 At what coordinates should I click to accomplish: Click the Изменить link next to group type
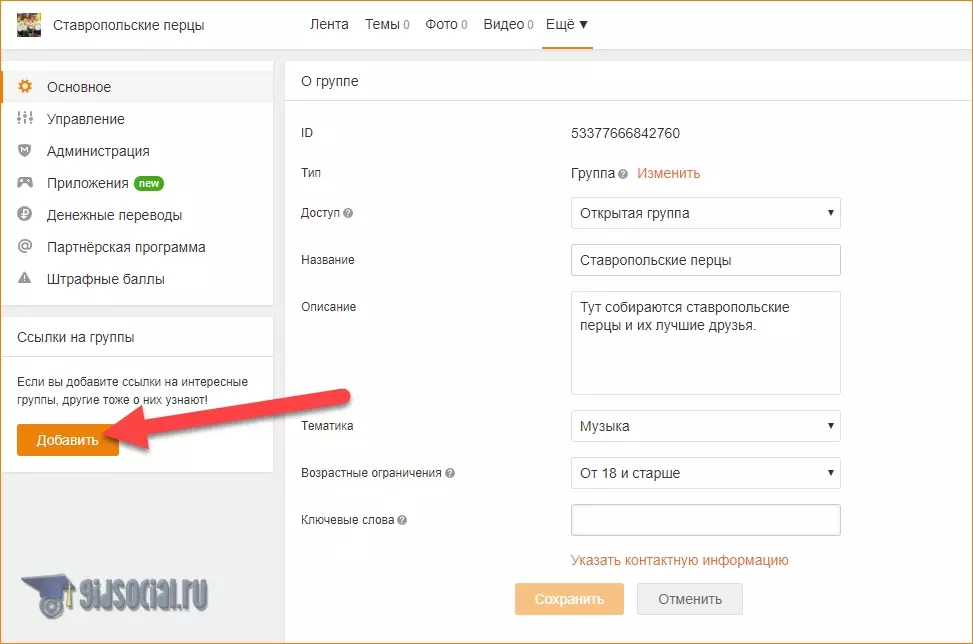tap(668, 173)
